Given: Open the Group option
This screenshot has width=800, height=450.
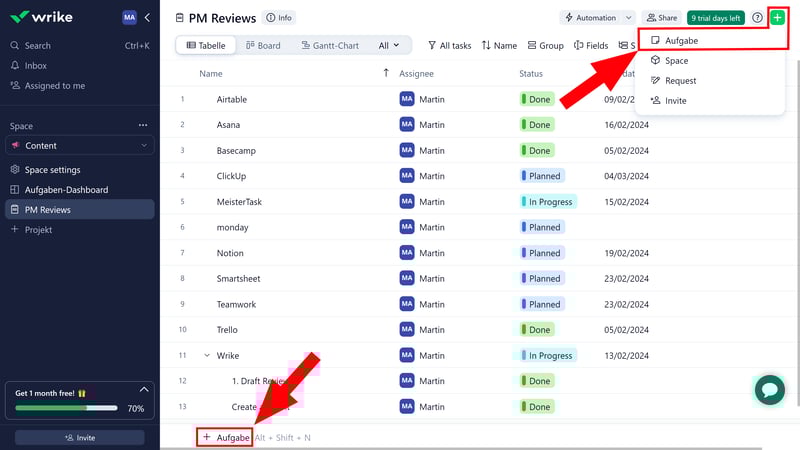Looking at the screenshot, I should pos(545,45).
